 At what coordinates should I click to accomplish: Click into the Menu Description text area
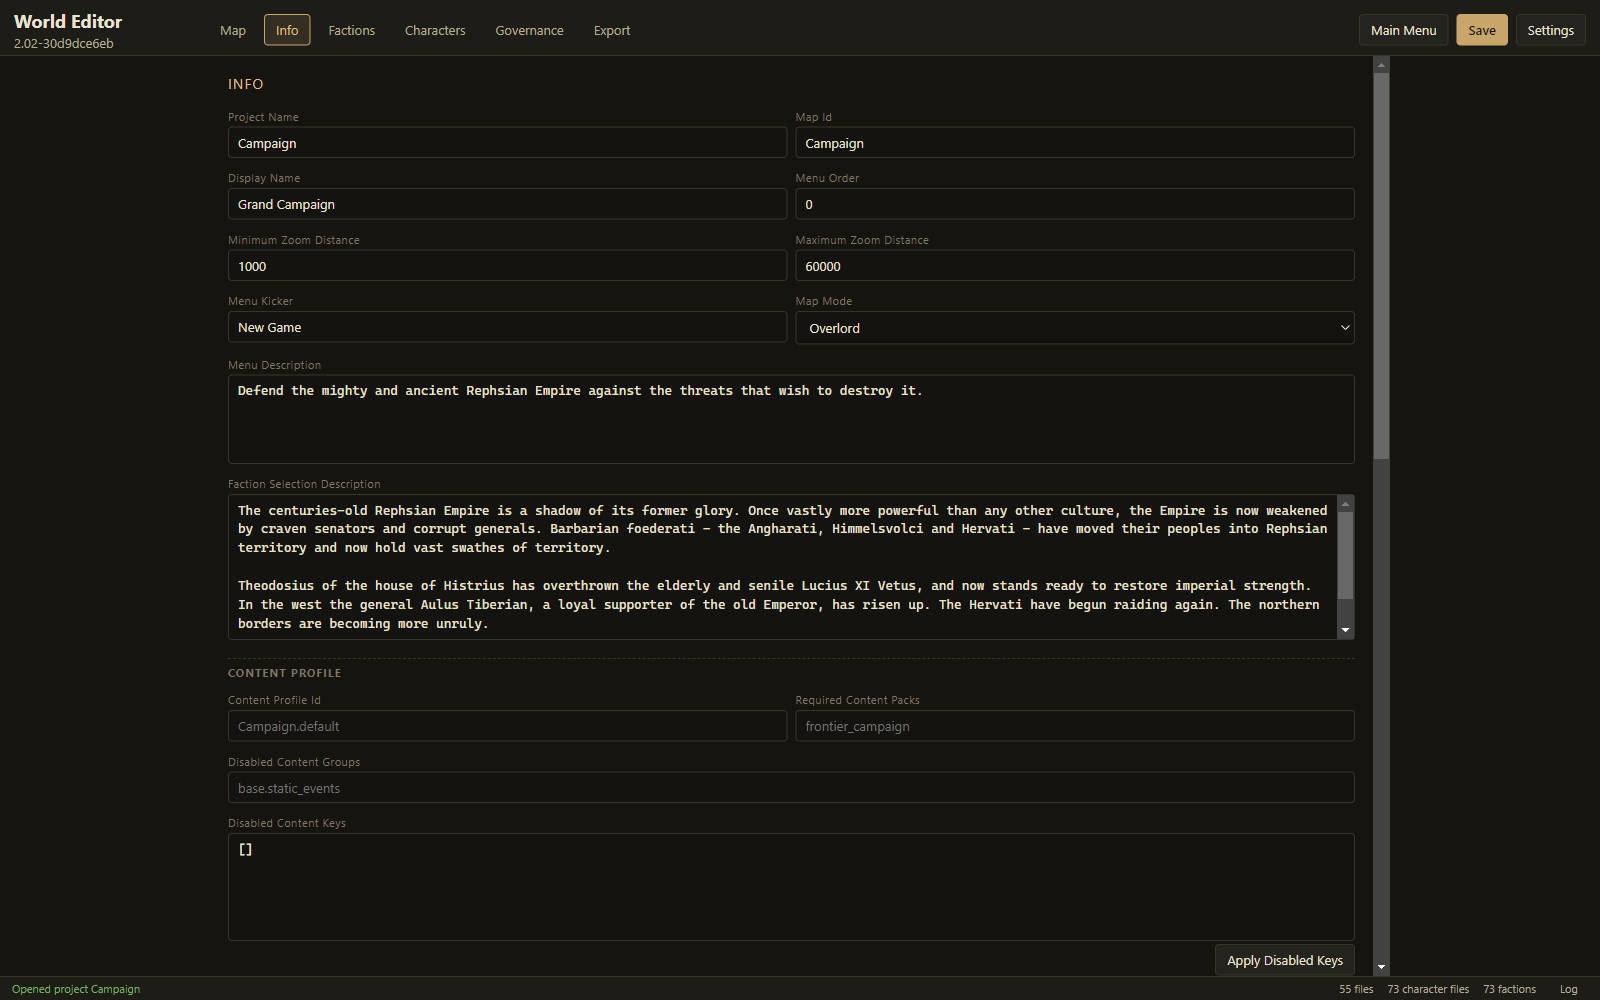pos(791,419)
